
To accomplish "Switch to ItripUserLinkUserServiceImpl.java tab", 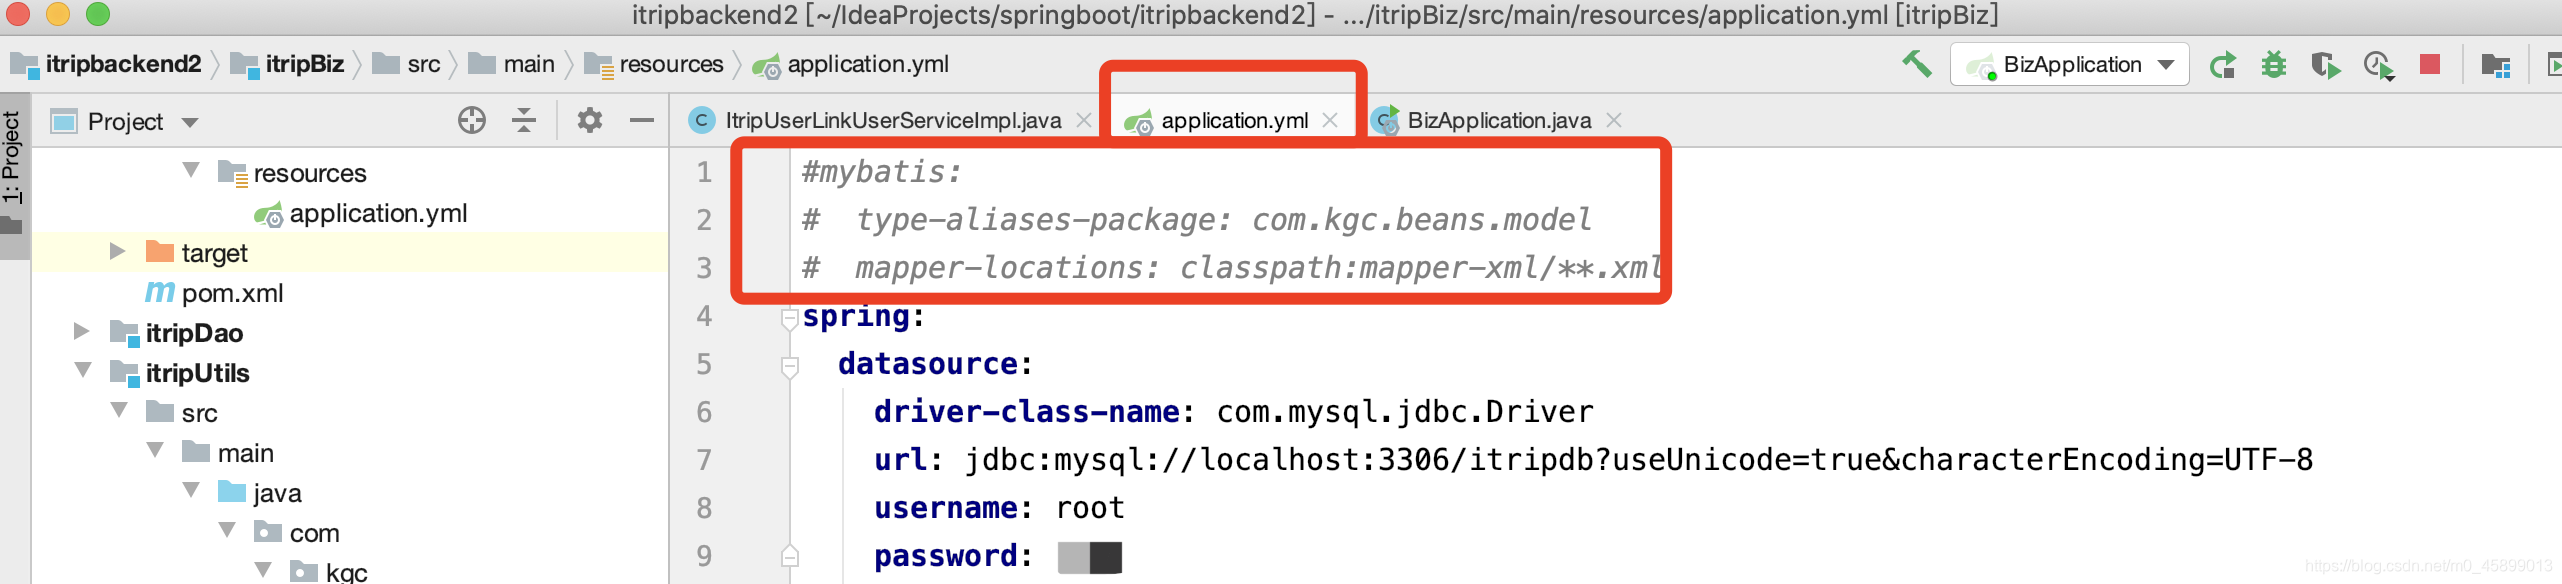I will pos(893,121).
